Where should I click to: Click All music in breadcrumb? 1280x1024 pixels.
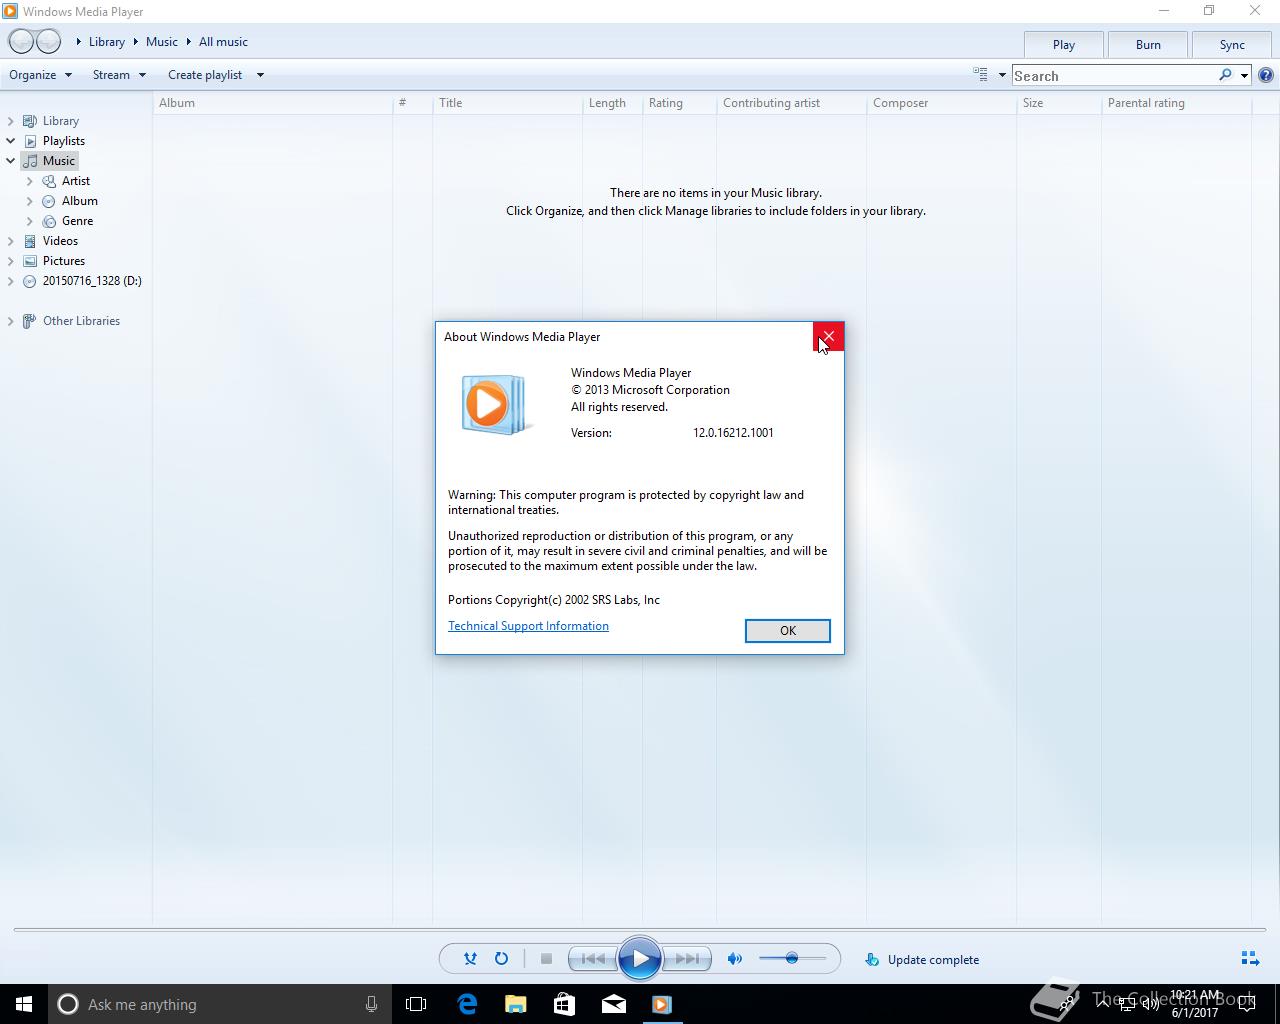pos(223,42)
